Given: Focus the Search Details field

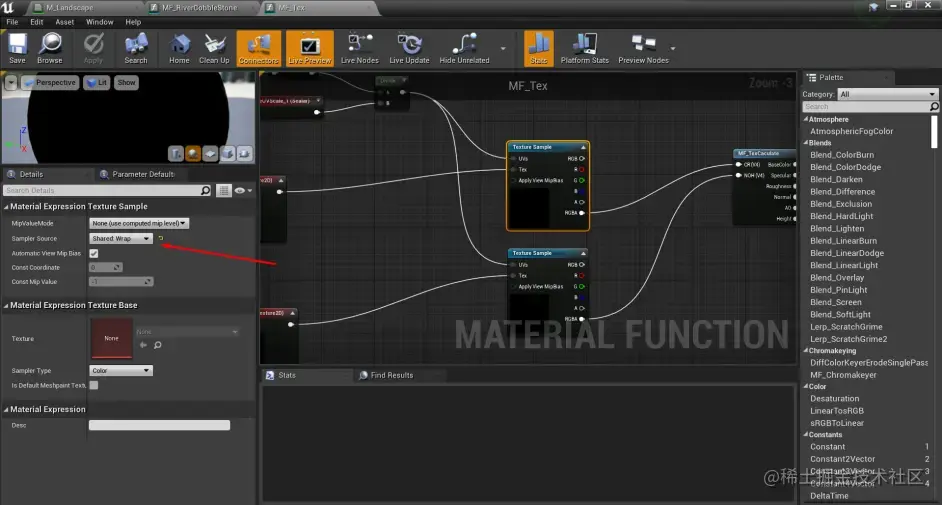Looking at the screenshot, I should (x=102, y=190).
